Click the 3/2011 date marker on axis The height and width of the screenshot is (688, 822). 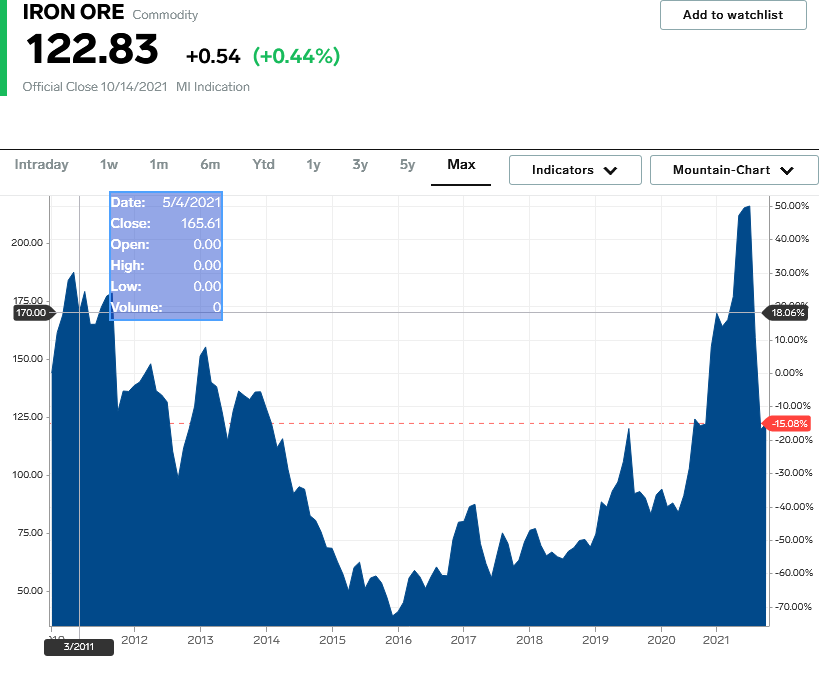click(x=79, y=647)
